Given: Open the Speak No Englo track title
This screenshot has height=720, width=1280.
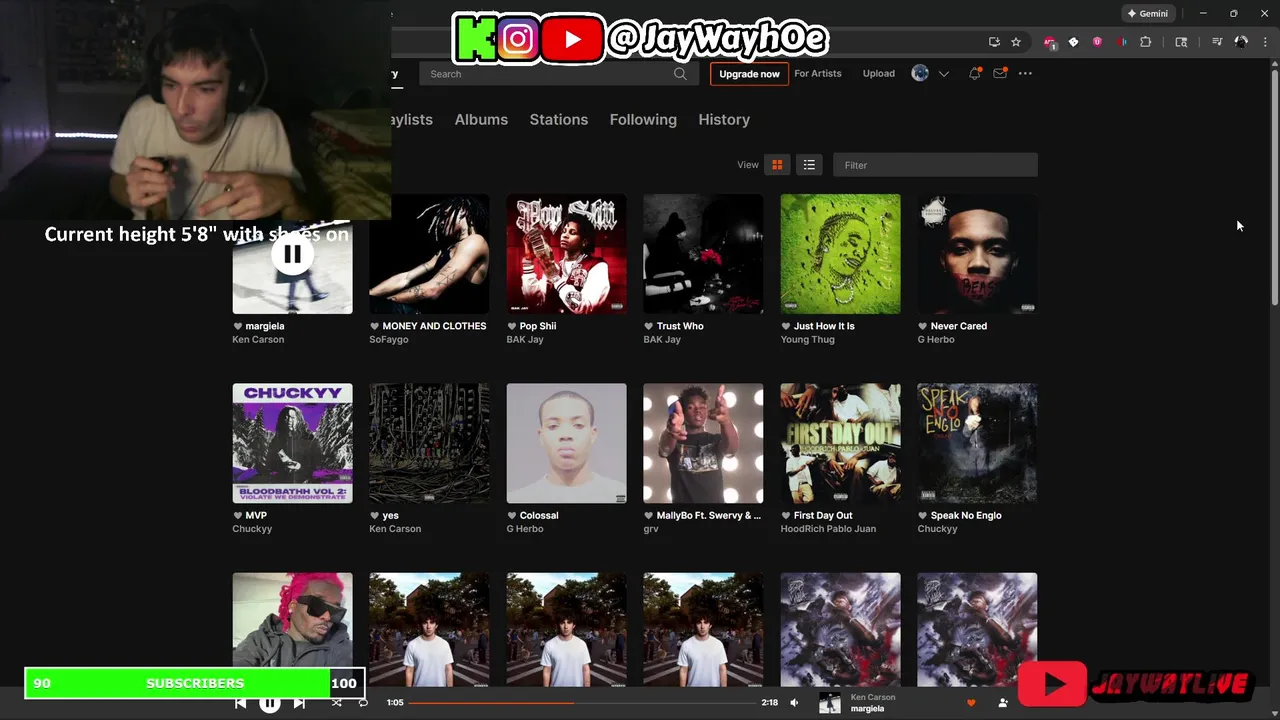Looking at the screenshot, I should click(x=966, y=515).
